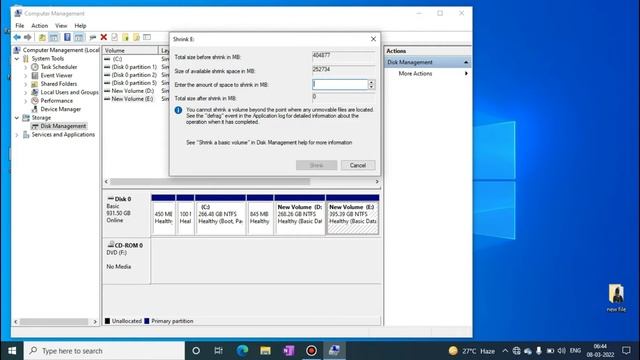Open OneNote from the taskbar
The height and width of the screenshot is (360, 640).
point(289,351)
